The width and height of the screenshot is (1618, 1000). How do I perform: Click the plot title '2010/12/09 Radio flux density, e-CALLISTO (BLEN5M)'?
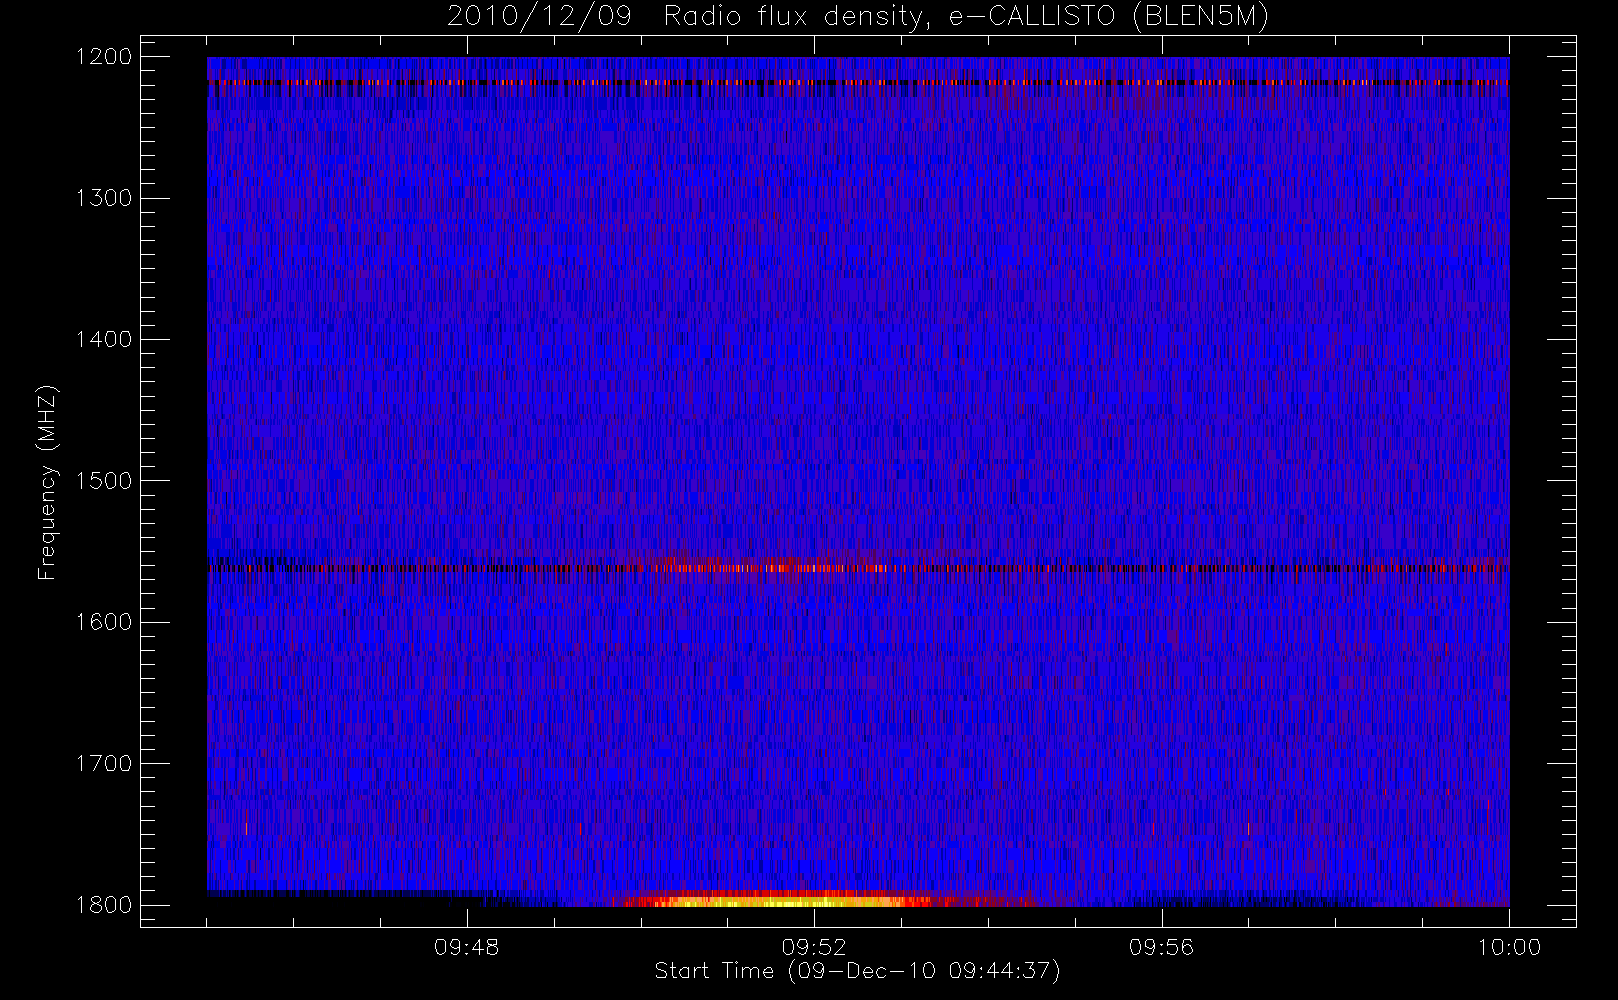(x=858, y=17)
